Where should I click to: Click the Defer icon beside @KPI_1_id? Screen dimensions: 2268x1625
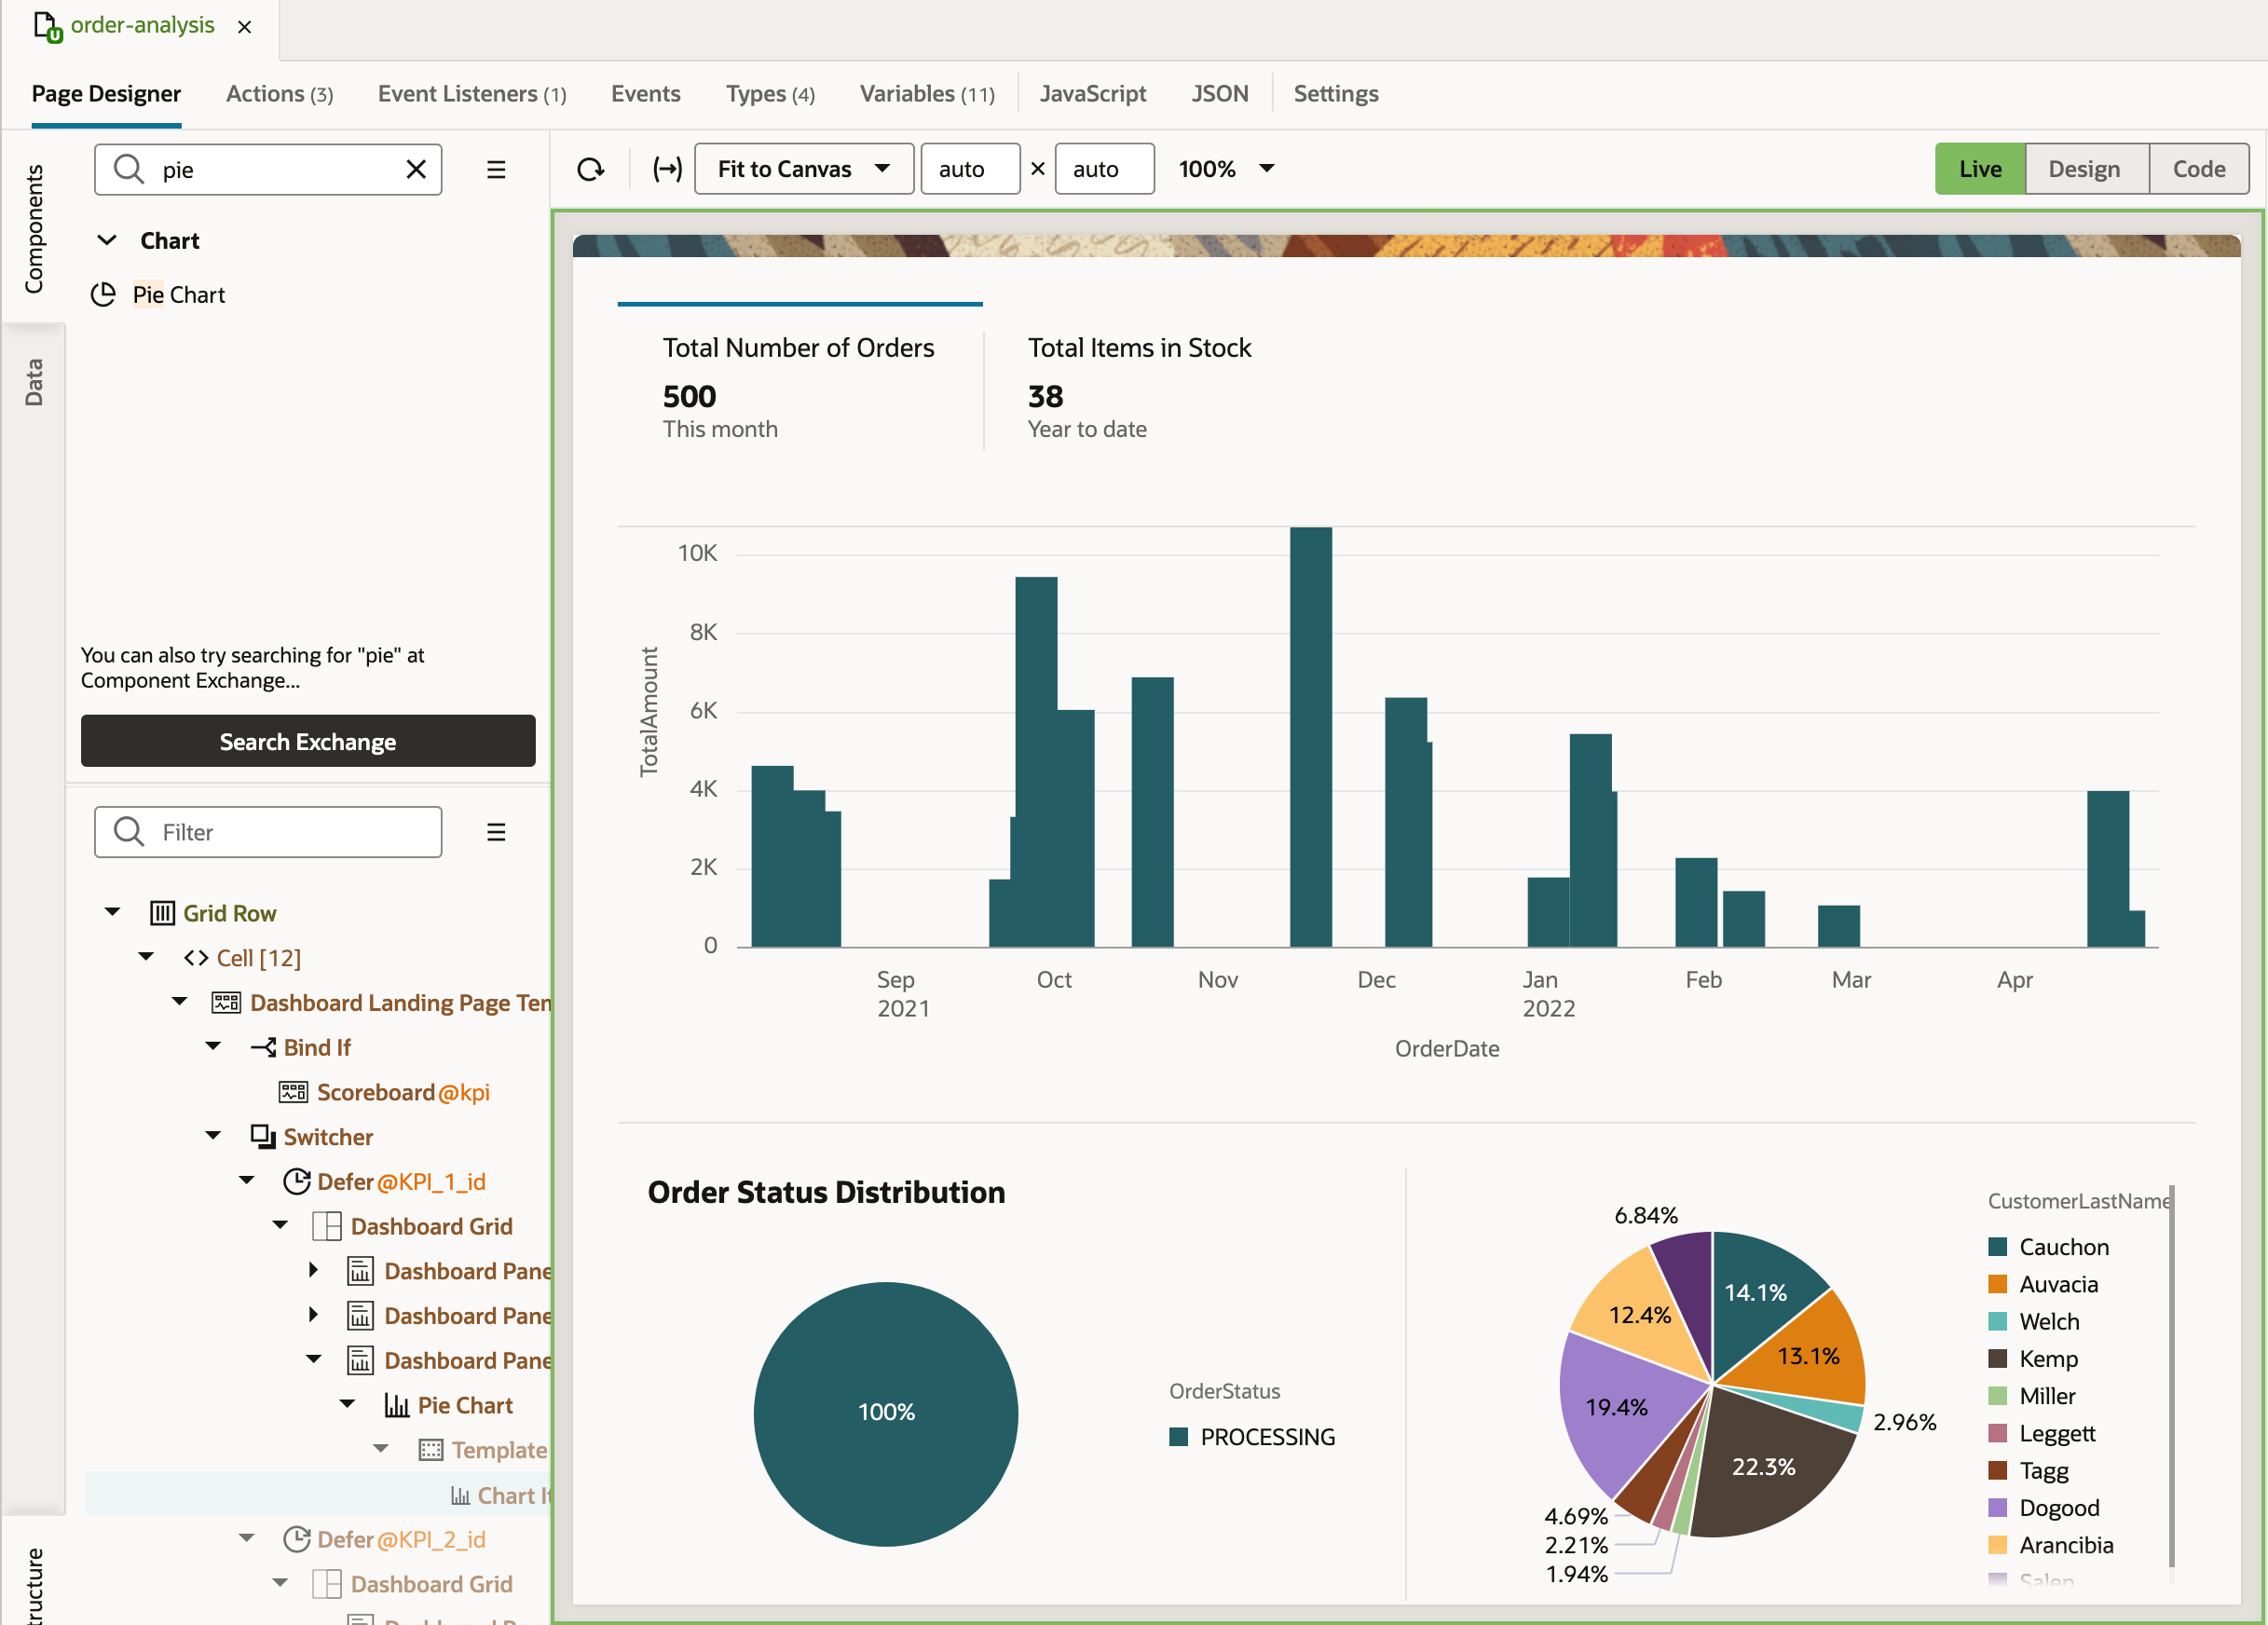tap(297, 1181)
